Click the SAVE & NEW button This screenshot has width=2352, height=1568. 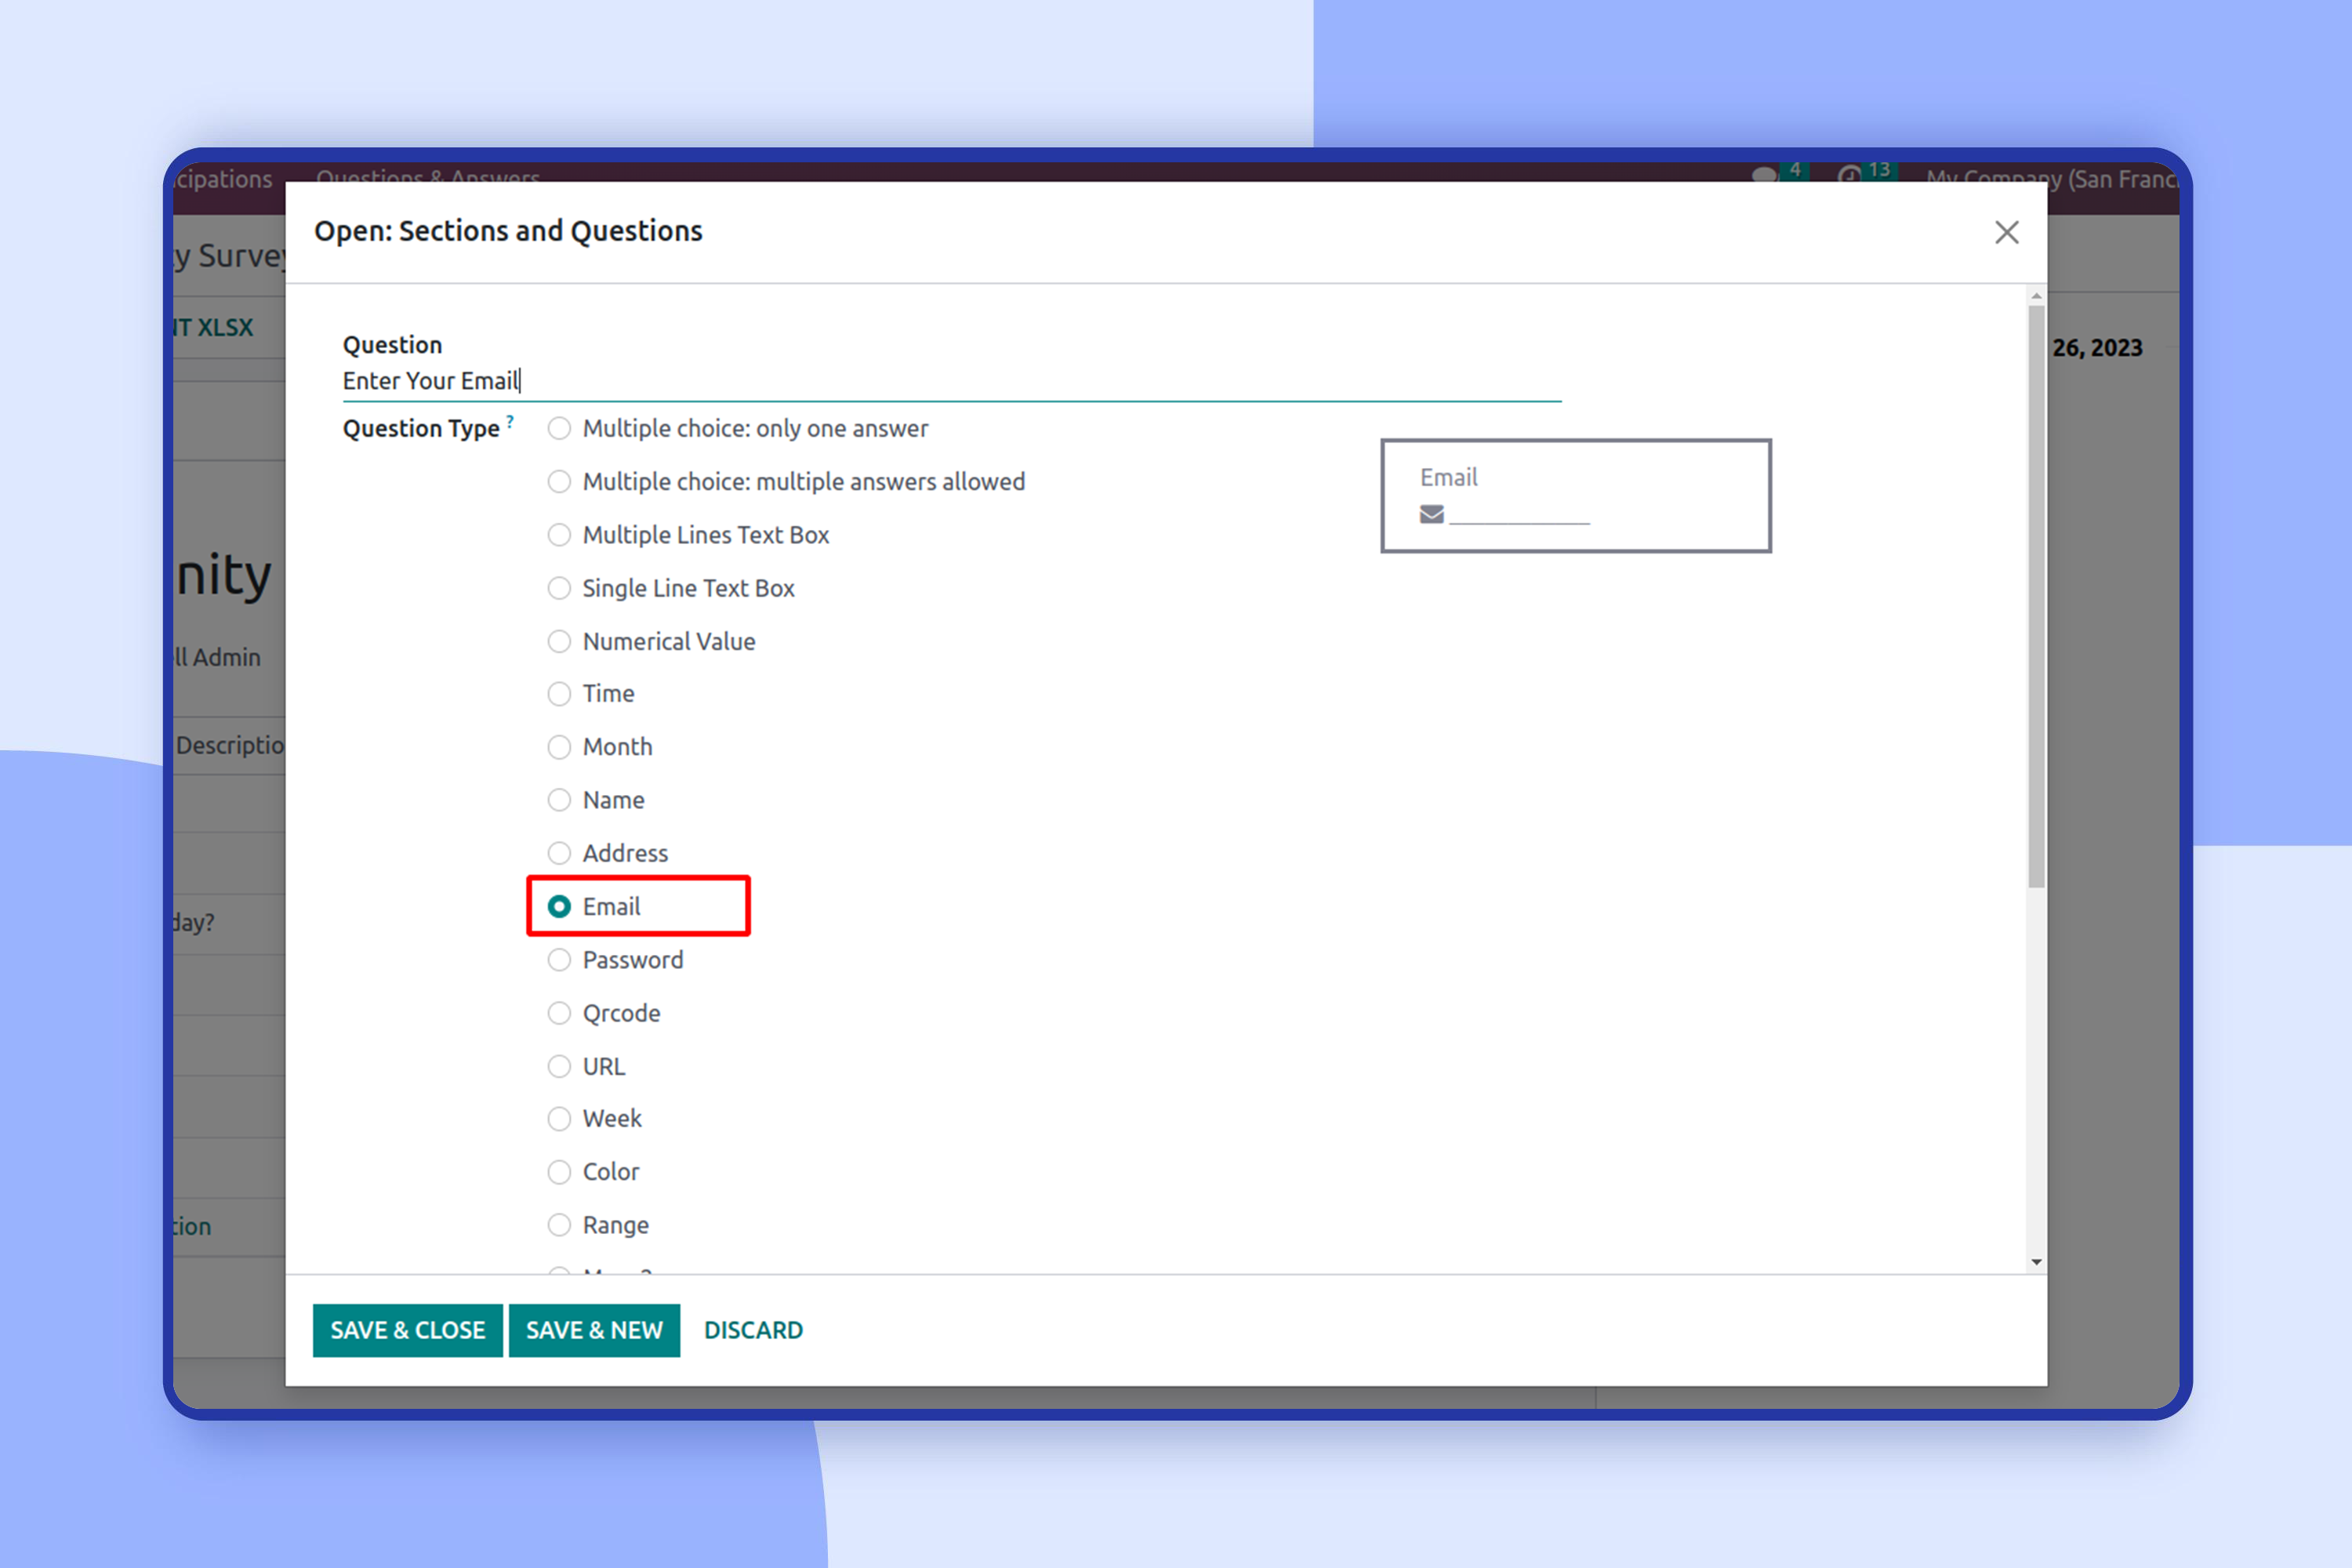tap(594, 1330)
